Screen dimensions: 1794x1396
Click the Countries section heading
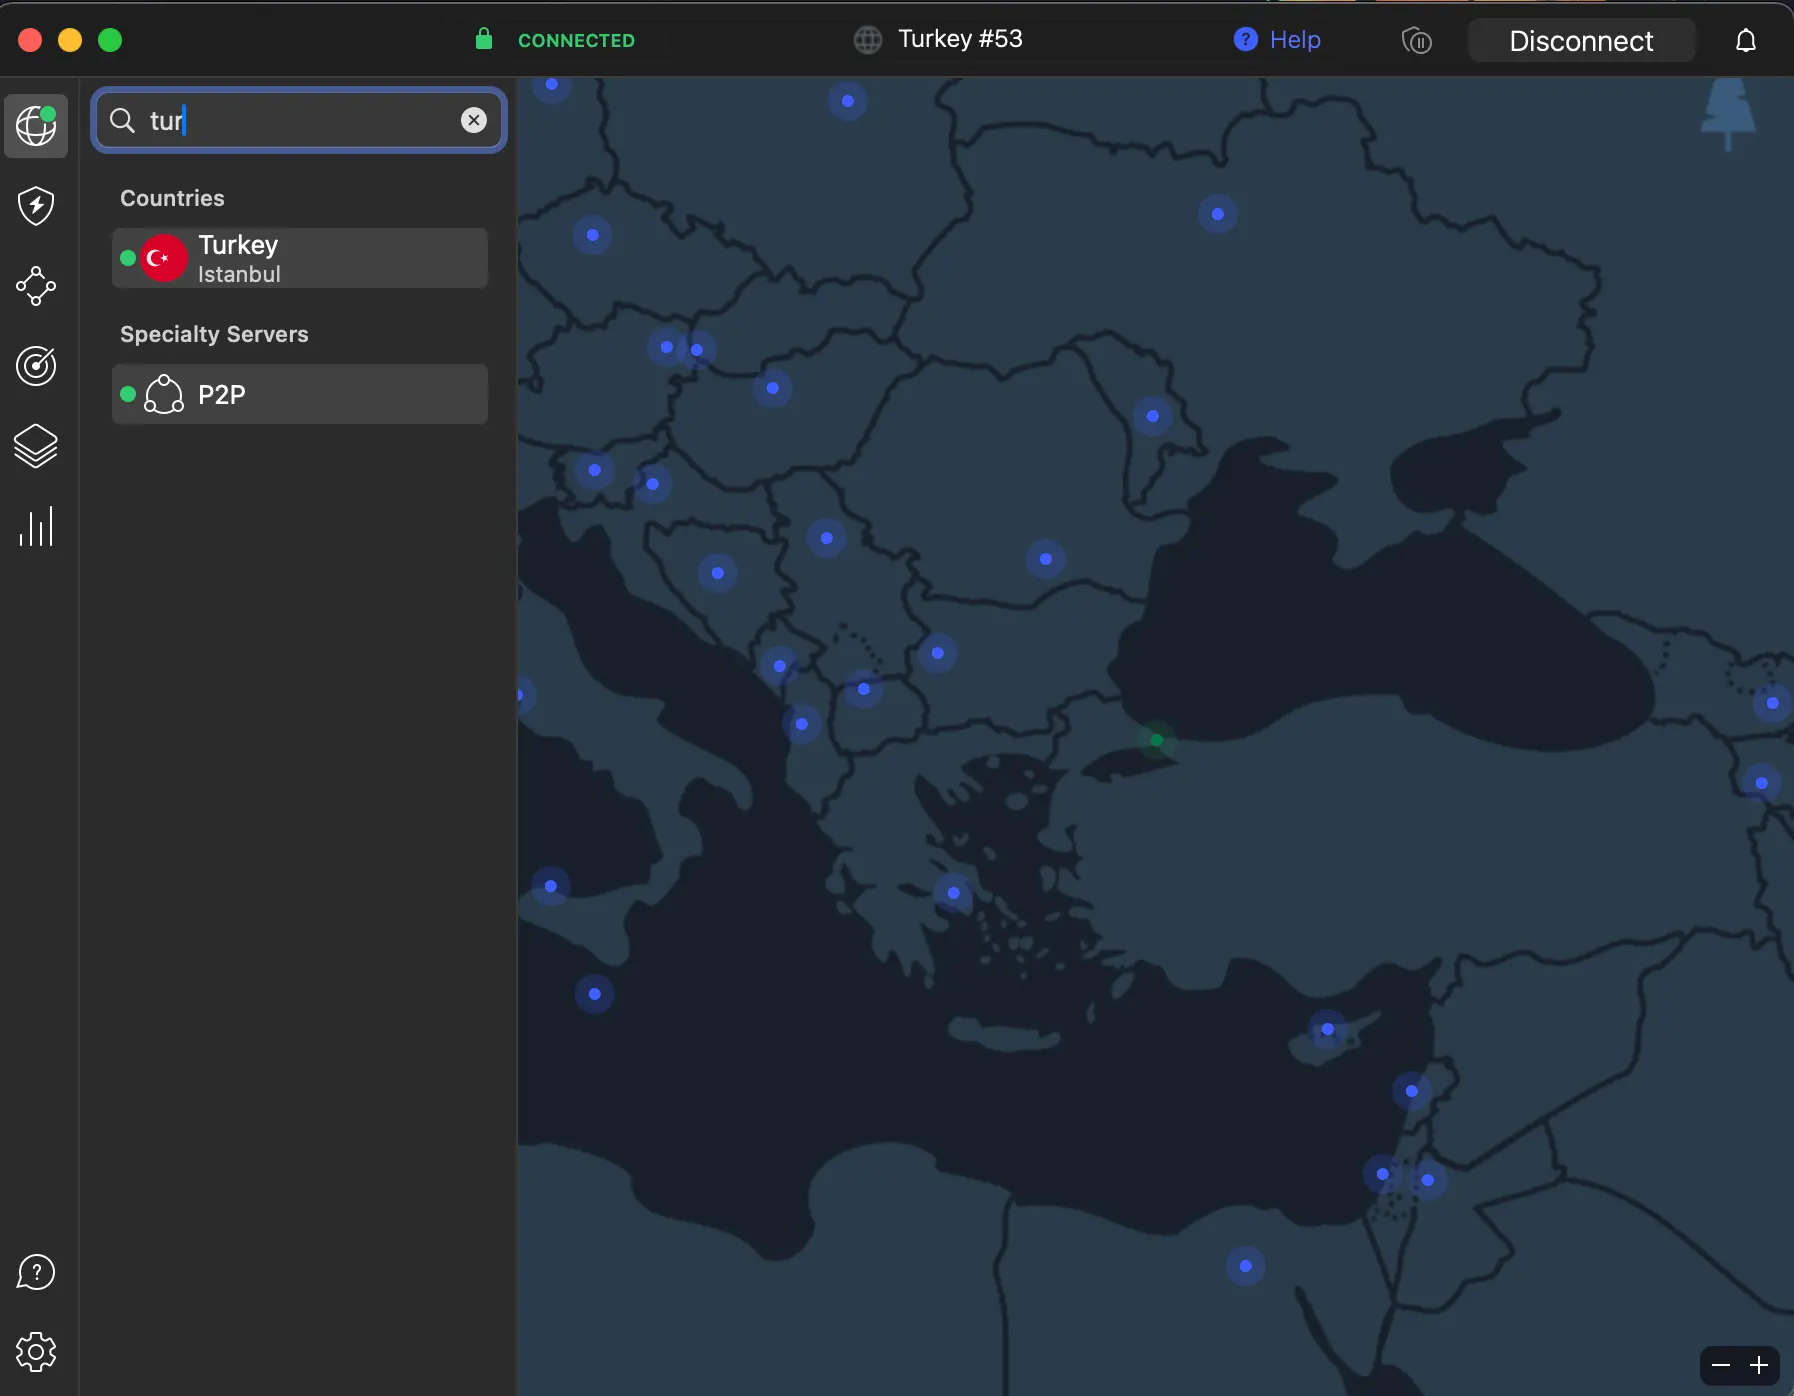click(x=172, y=198)
